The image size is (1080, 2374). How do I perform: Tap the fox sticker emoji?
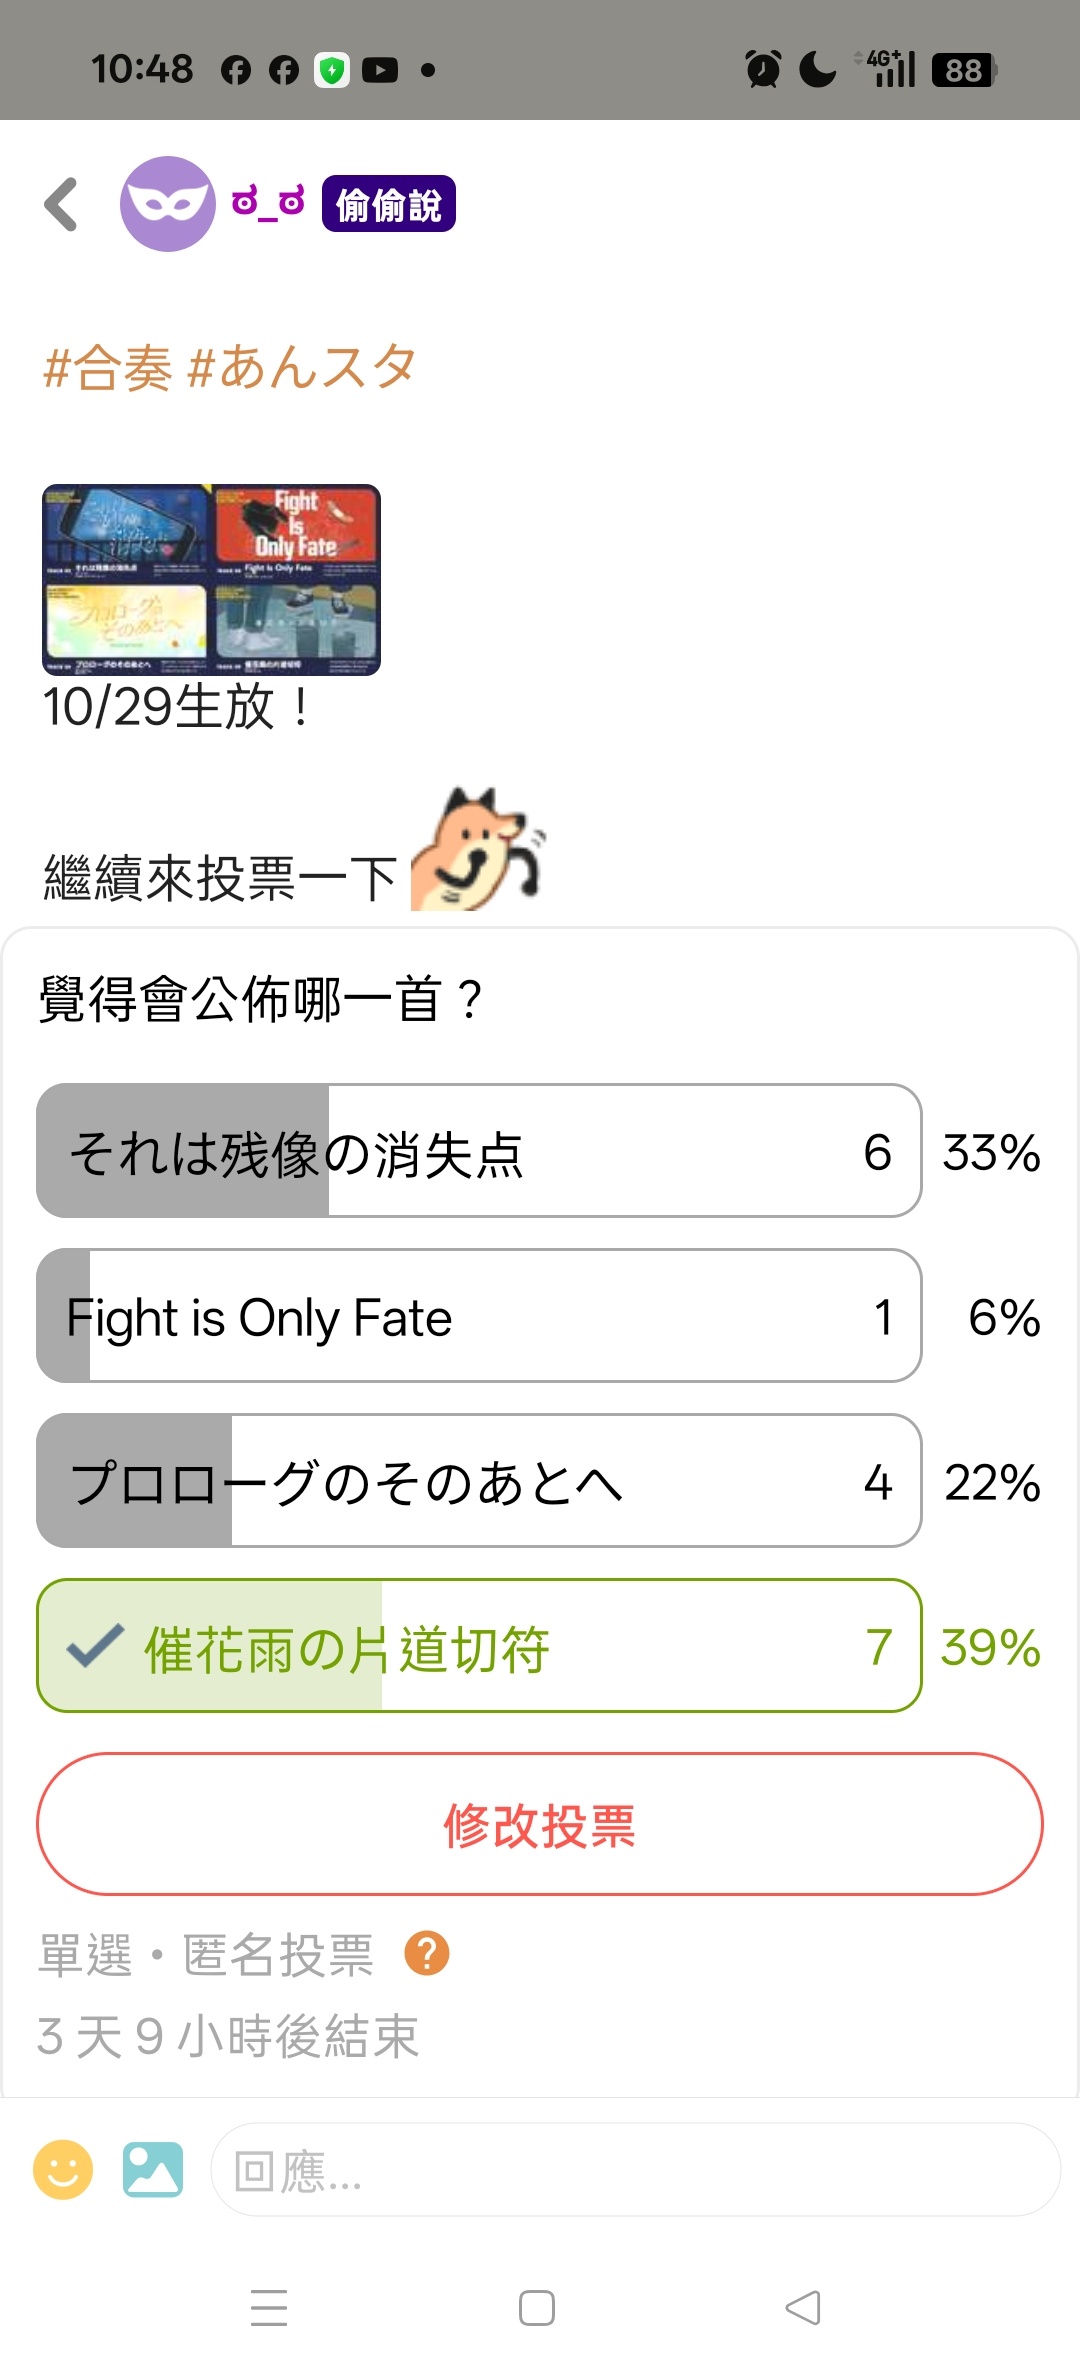(x=477, y=850)
